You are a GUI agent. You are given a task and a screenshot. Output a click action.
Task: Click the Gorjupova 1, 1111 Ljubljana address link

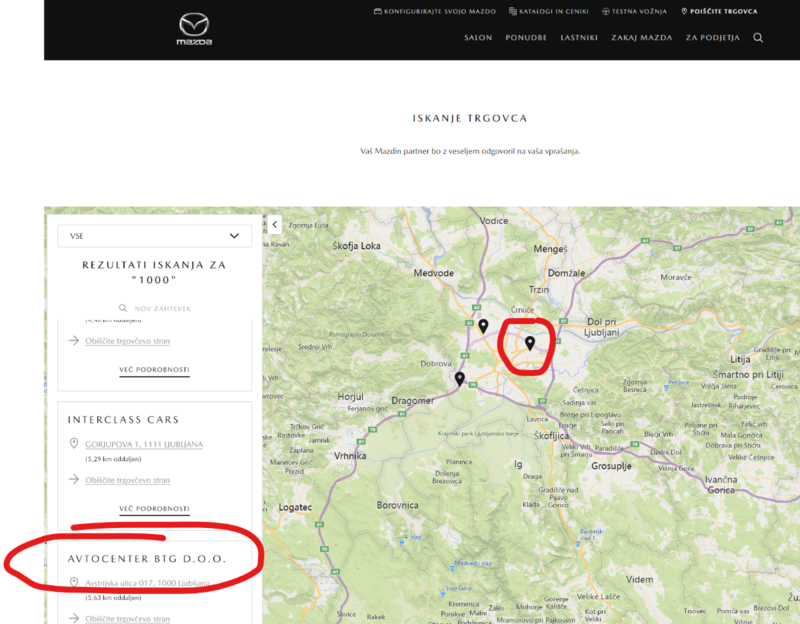click(144, 444)
